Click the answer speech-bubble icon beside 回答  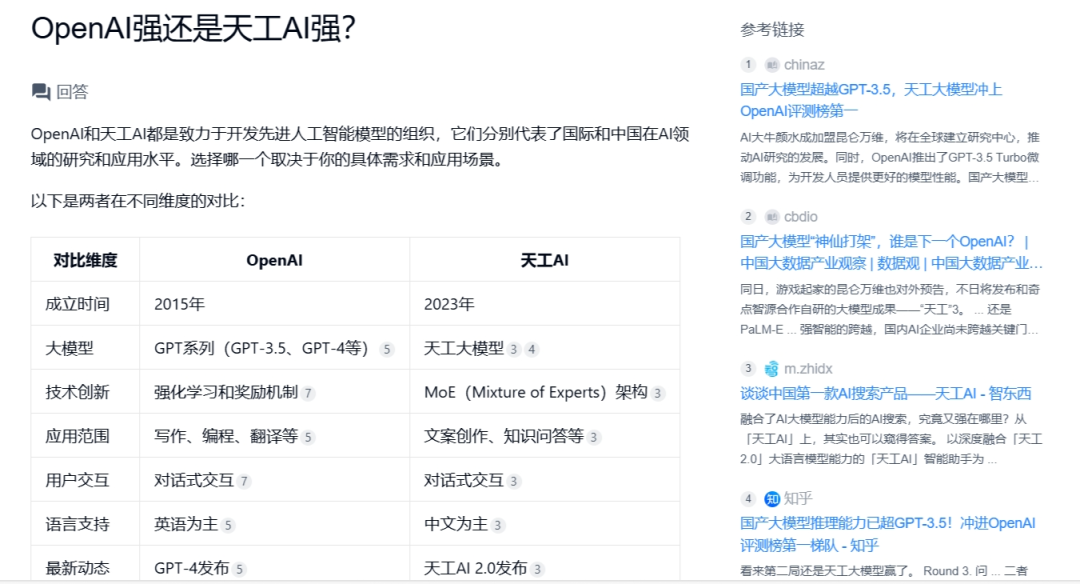[41, 92]
